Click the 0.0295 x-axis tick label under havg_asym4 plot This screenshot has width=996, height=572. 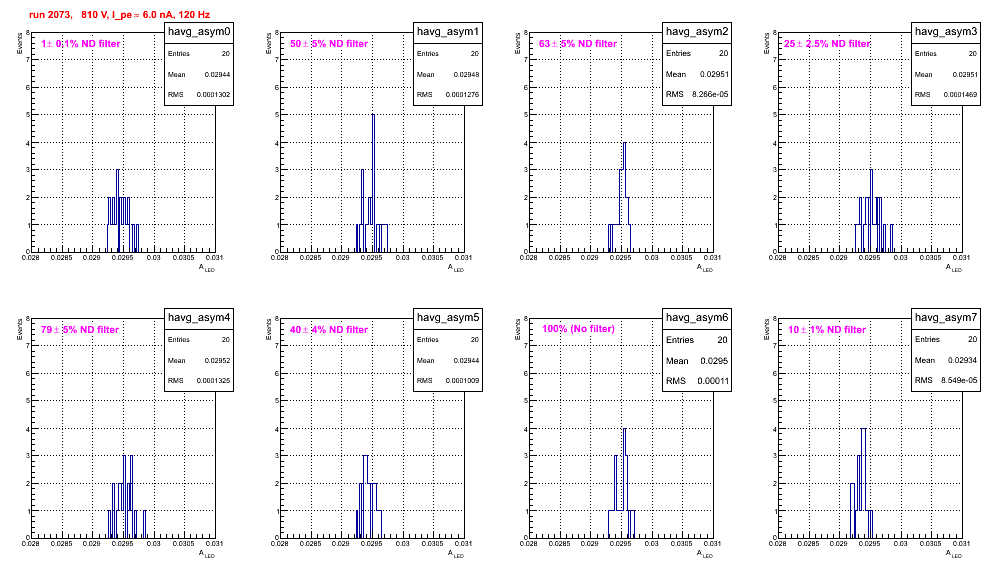point(124,544)
